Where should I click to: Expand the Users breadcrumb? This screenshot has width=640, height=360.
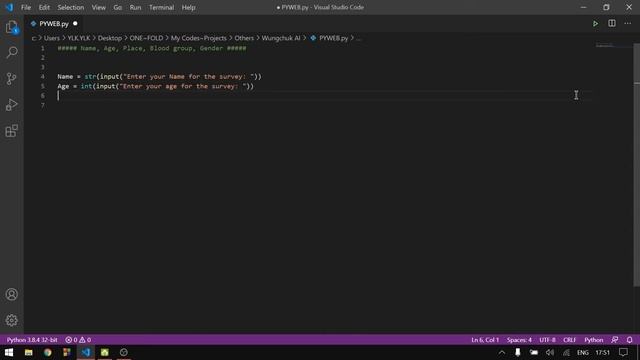(52, 38)
